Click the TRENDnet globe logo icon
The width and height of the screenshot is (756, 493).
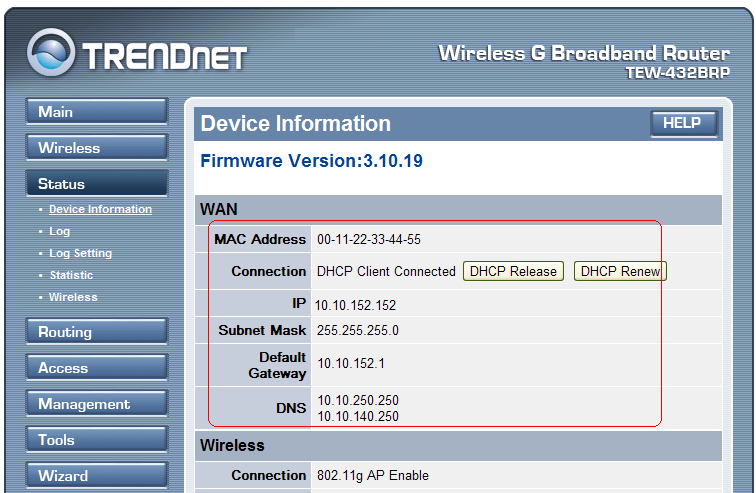click(x=51, y=52)
